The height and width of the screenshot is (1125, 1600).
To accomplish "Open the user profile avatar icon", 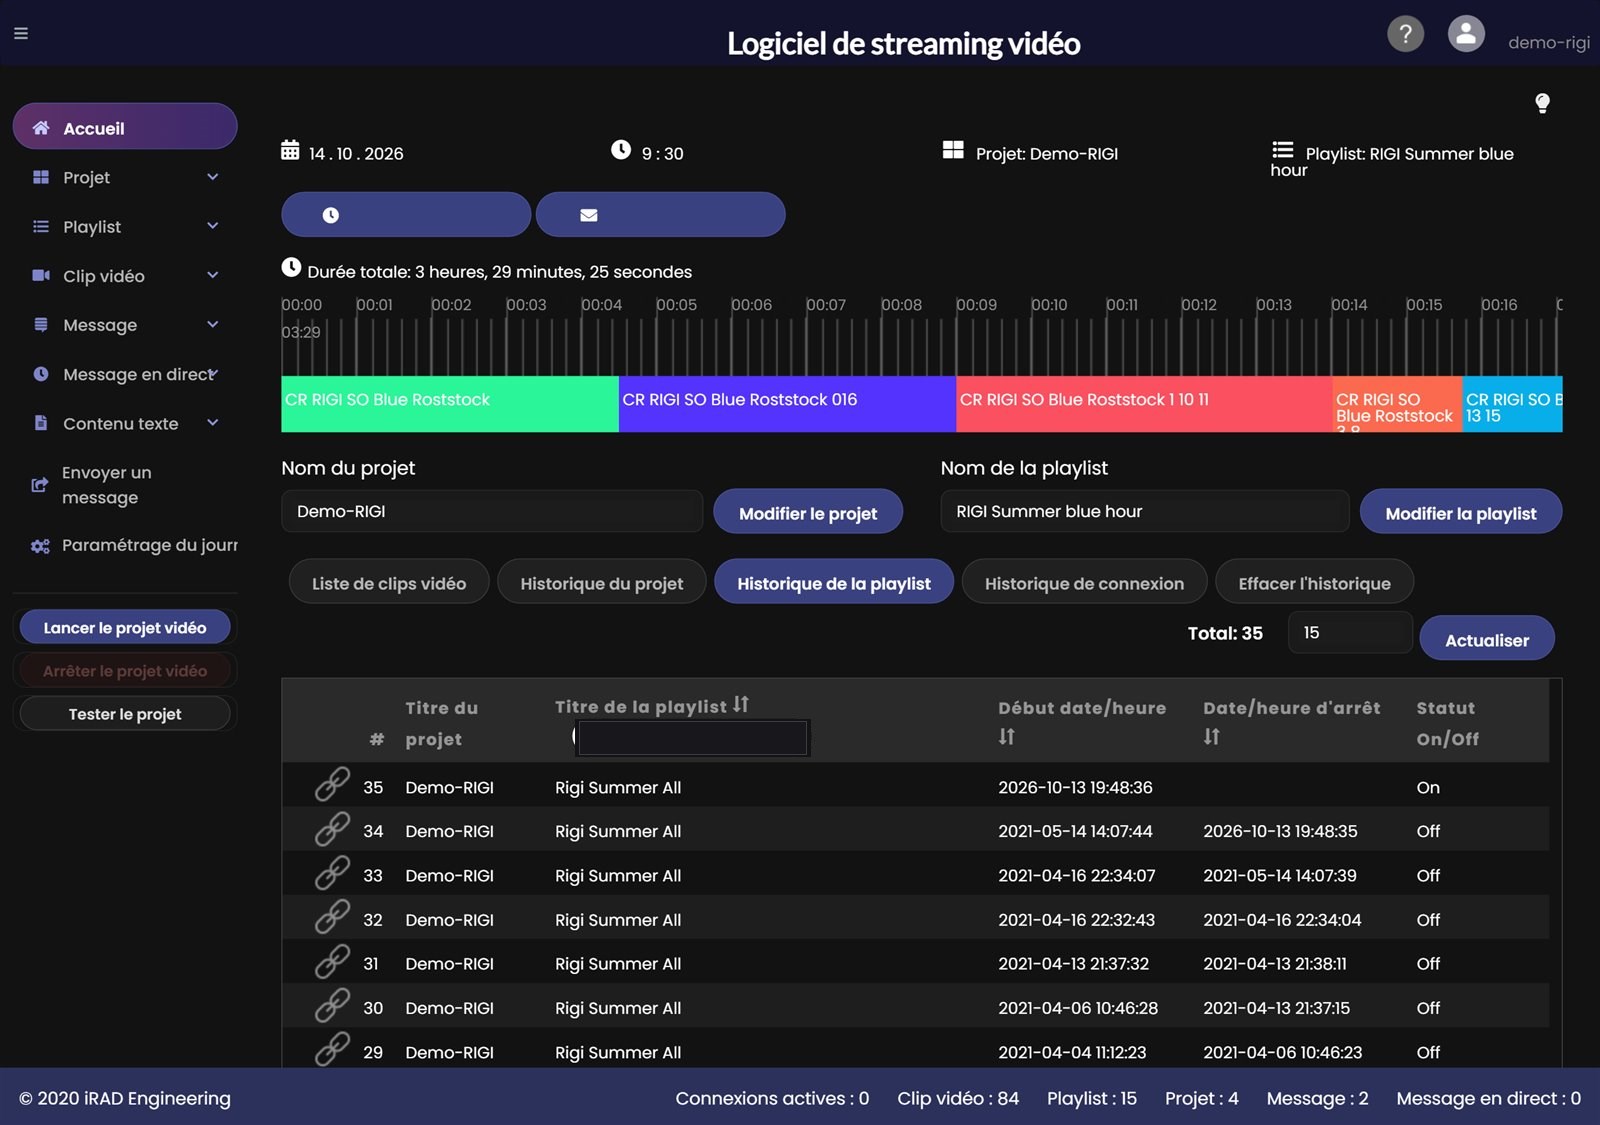I will pos(1466,34).
